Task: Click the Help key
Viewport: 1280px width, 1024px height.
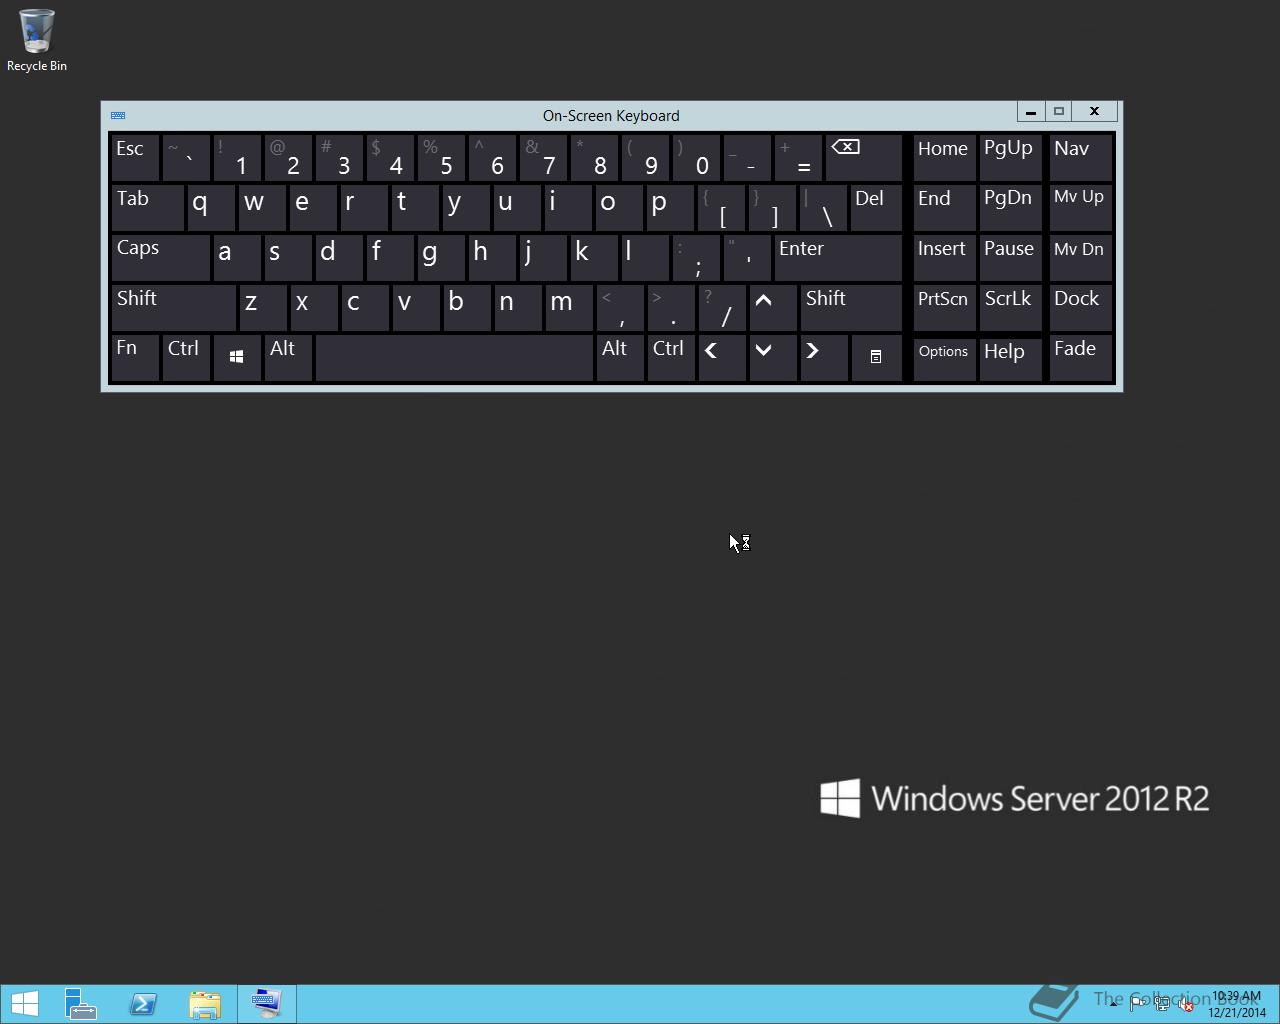Action: 1010,358
